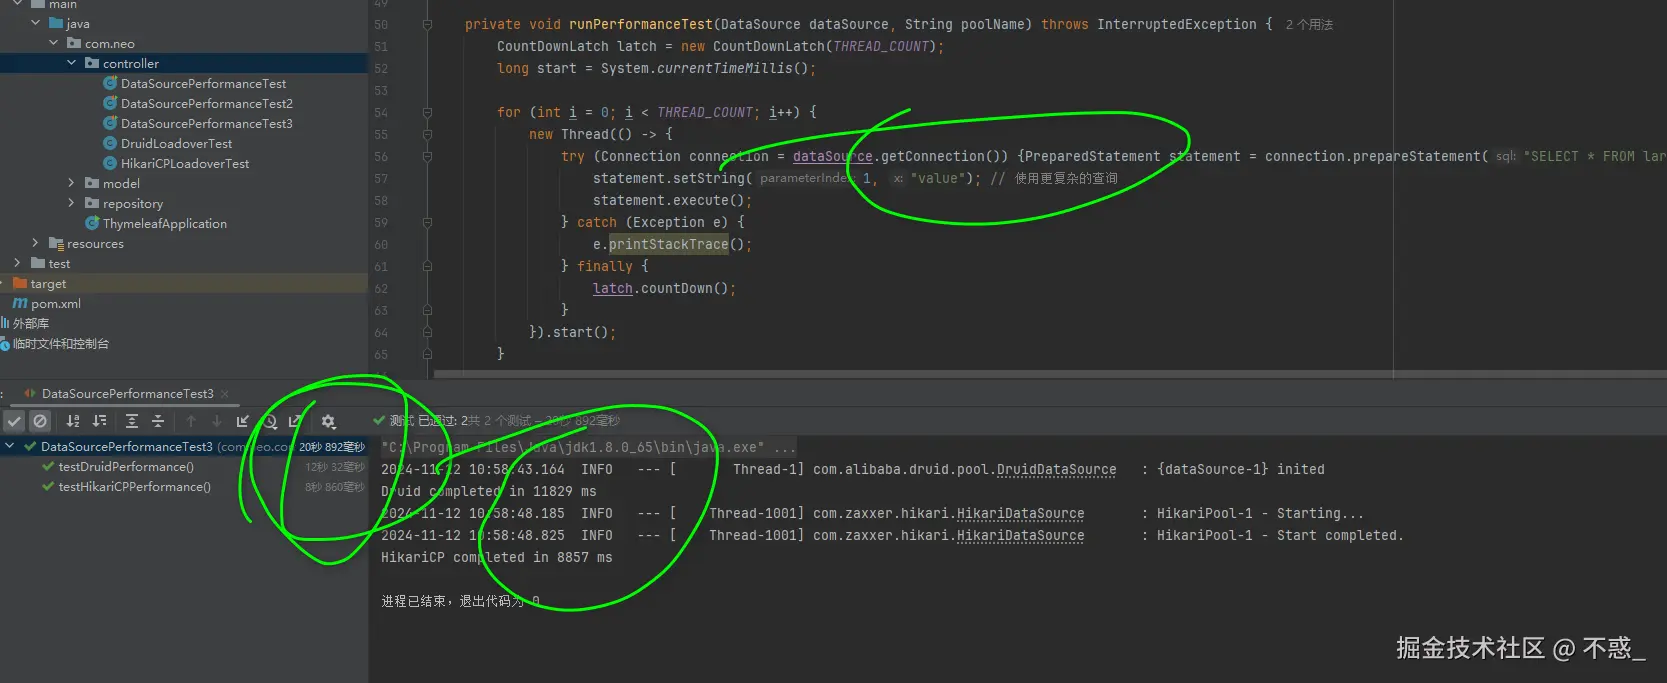Fold the catch block at line 59
Screen dimensions: 1667x683
427,222
